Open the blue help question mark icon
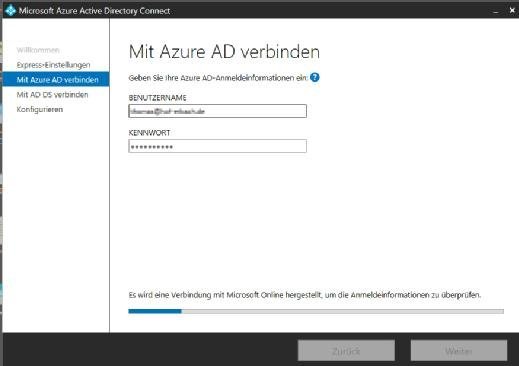Image resolution: width=519 pixels, height=366 pixels. [314, 77]
